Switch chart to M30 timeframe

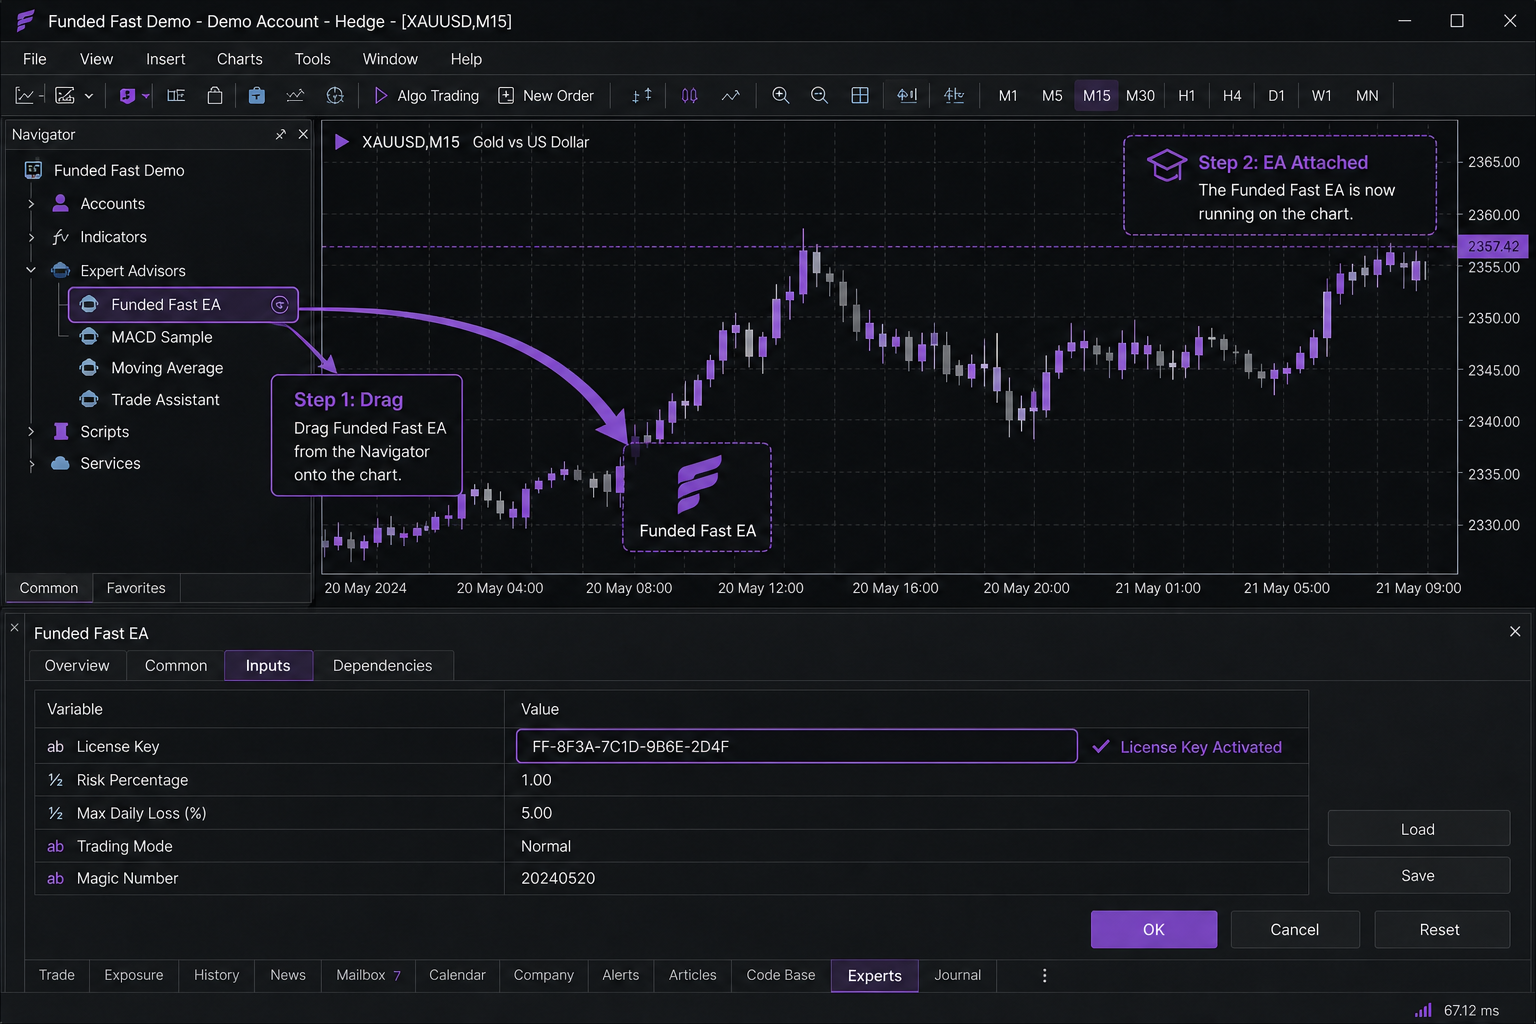1140,96
